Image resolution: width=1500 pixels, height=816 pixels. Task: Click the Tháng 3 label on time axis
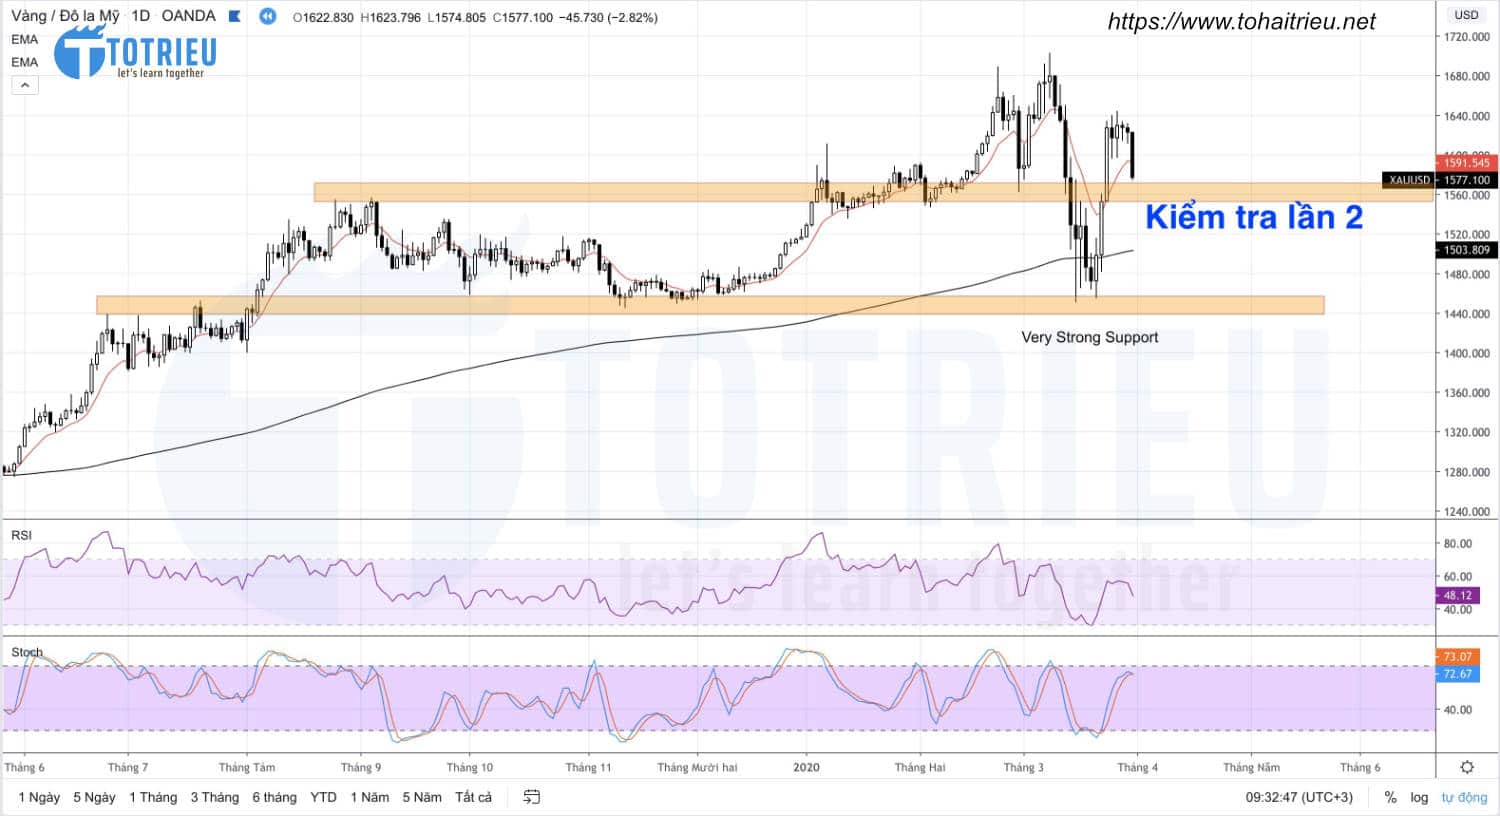tap(1024, 767)
